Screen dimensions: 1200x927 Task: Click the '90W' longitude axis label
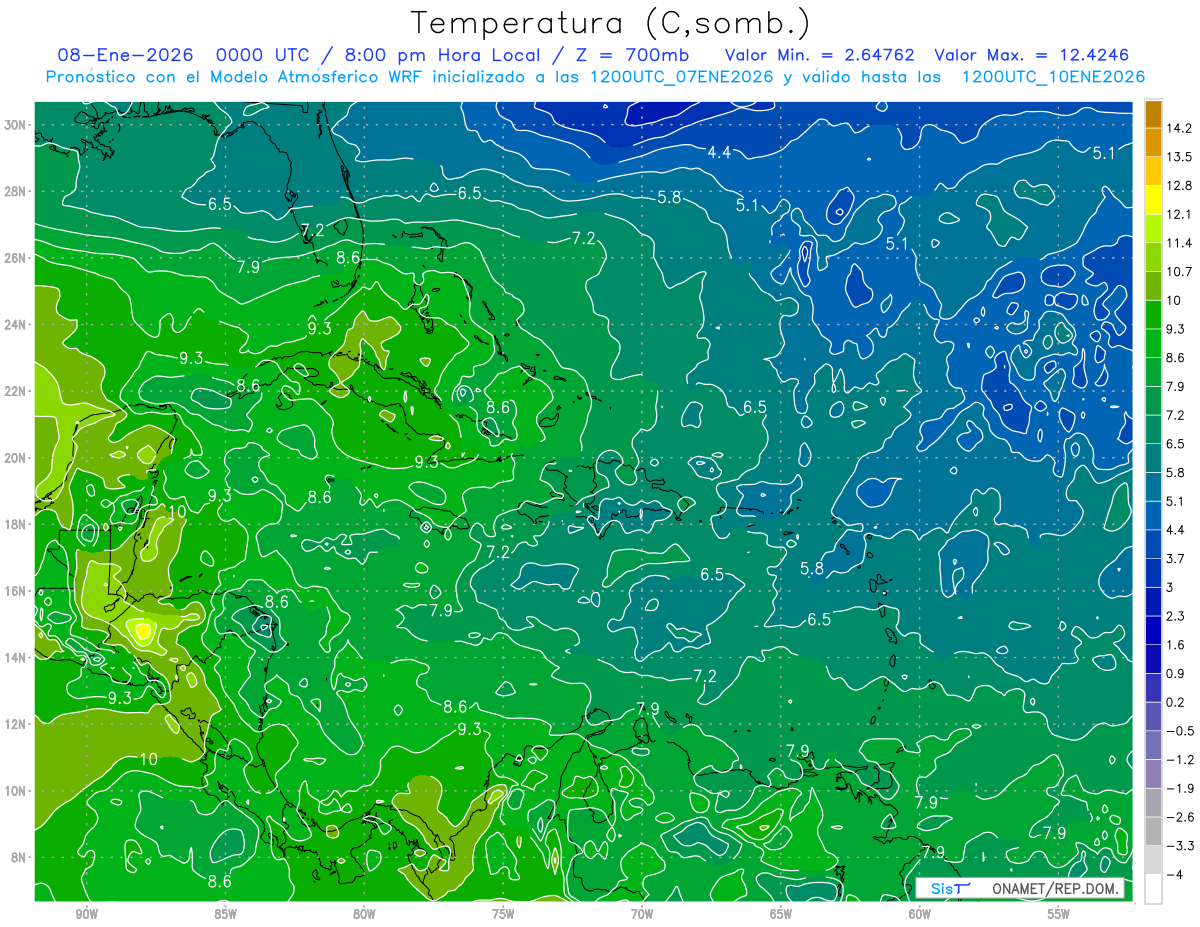pos(86,914)
